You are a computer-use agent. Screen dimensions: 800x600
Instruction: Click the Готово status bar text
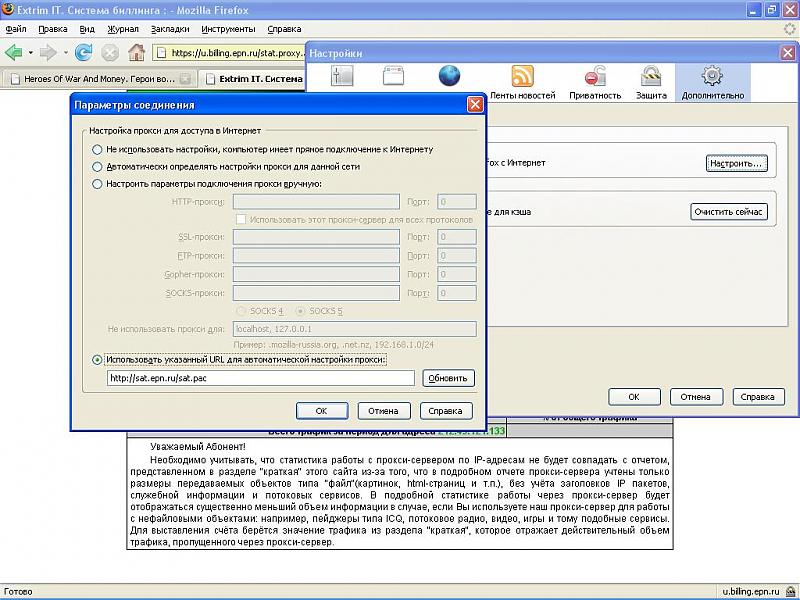[x=18, y=592]
